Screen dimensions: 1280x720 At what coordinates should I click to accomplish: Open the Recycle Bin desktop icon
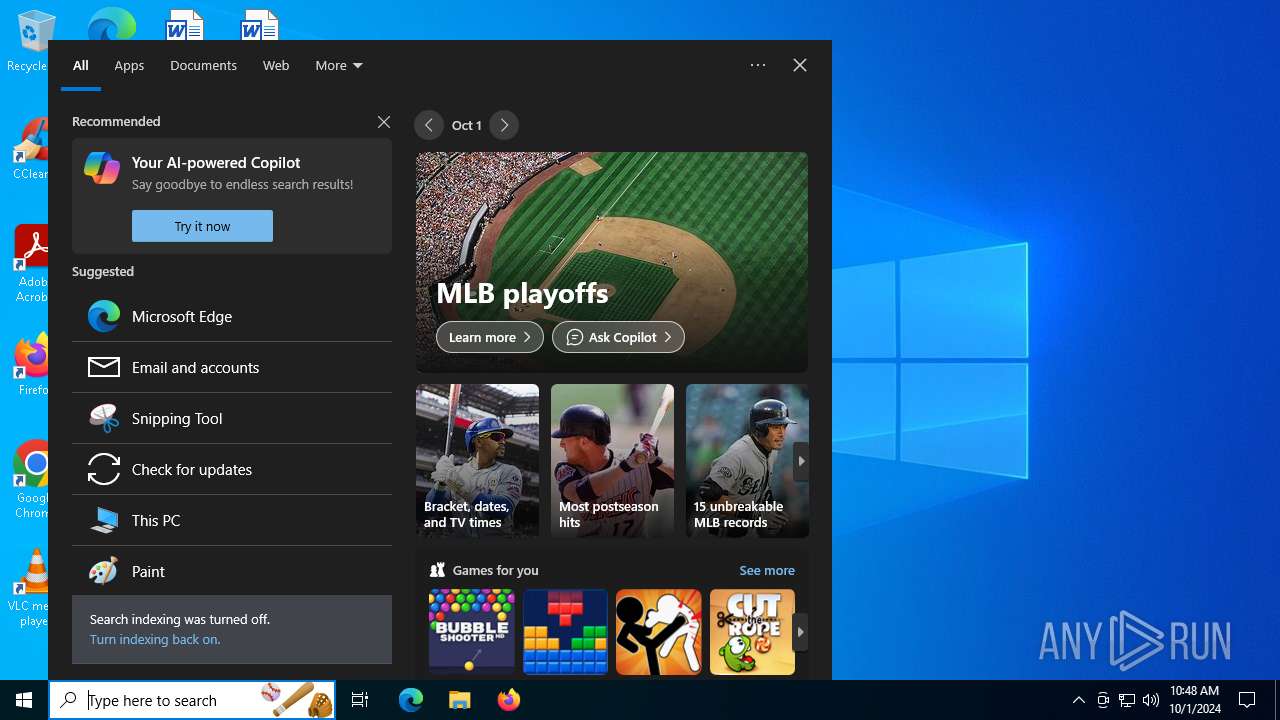(x=32, y=41)
